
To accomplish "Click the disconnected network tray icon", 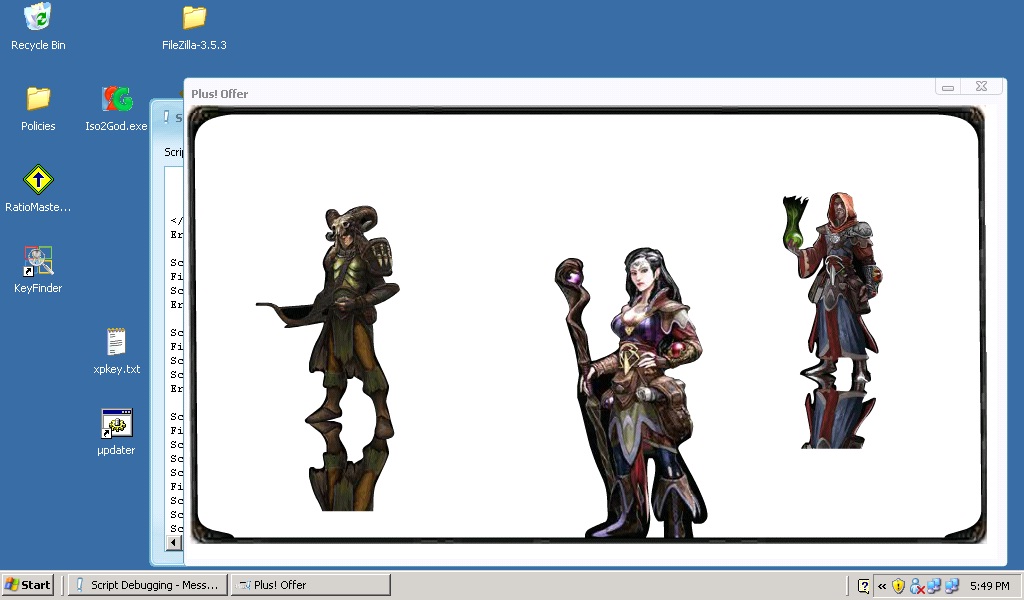I will click(x=916, y=586).
